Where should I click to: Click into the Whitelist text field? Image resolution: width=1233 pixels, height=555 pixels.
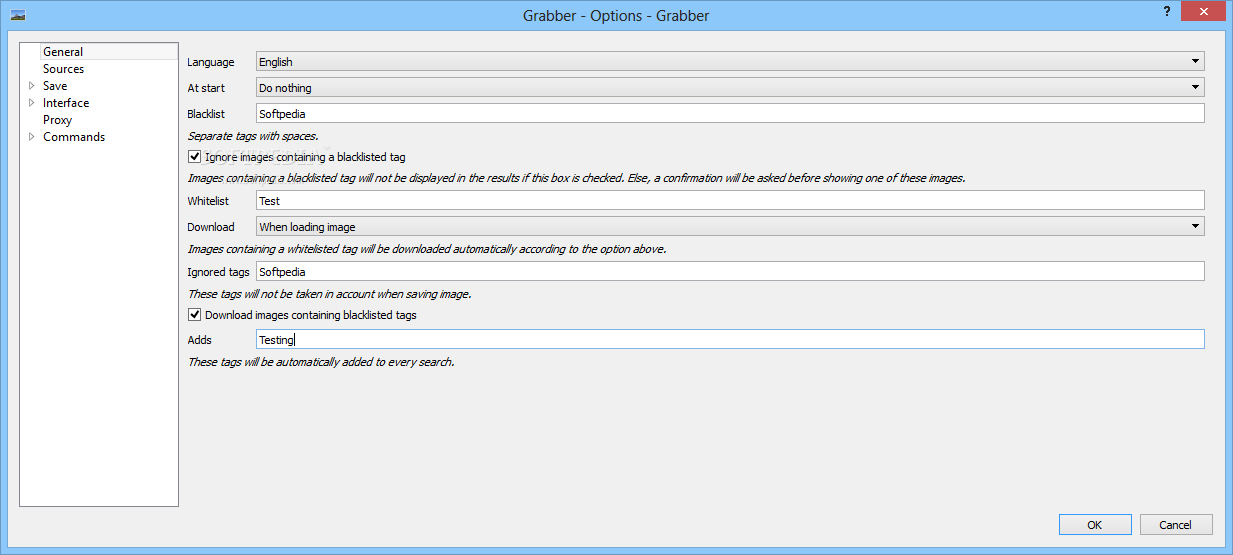coord(730,201)
